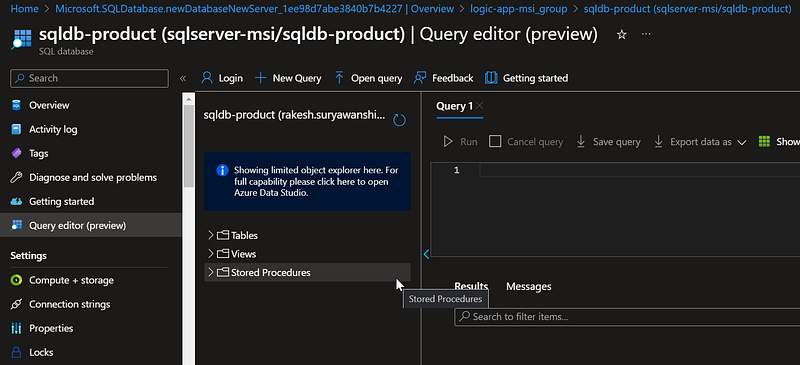Click the SQL database icon beside title
The width and height of the screenshot is (800, 365).
[21, 39]
